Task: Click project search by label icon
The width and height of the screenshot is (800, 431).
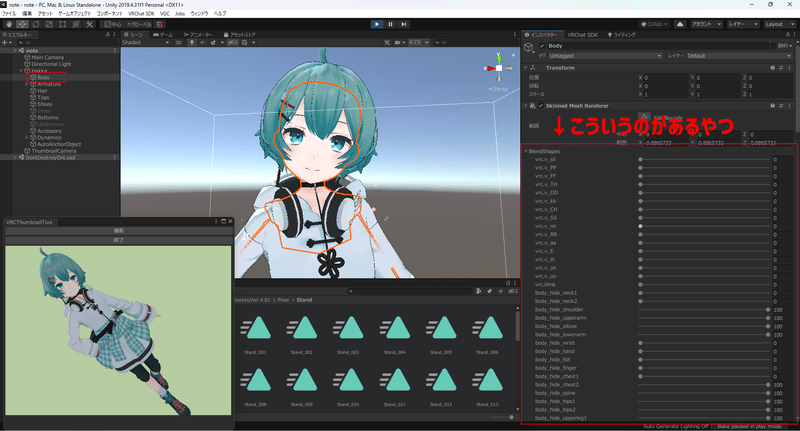Action: 489,291
